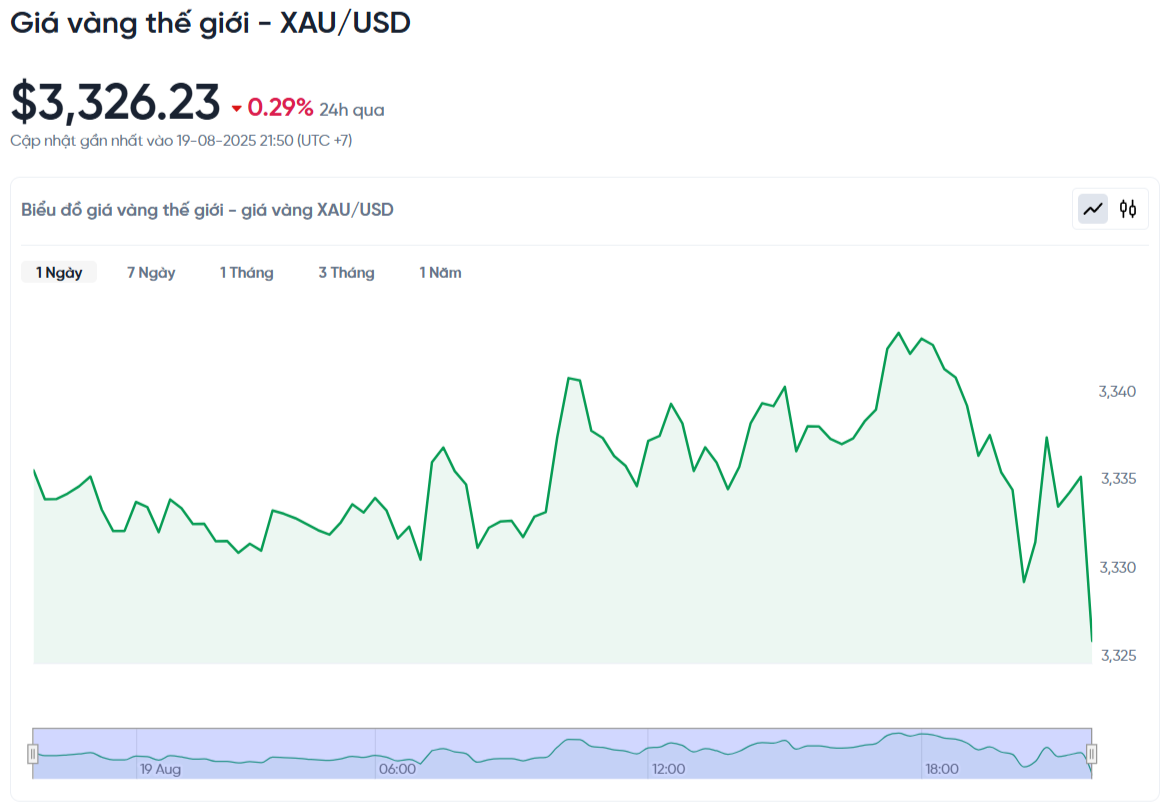The width and height of the screenshot is (1166, 807).
Task: Click the 3,330 y-axis label
Action: 1118,568
